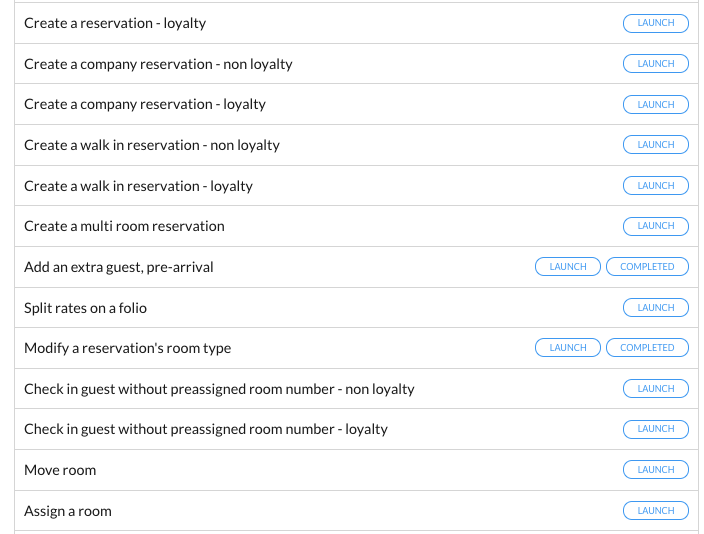Image resolution: width=704 pixels, height=534 pixels.
Task: Click Completed badge for 'Add an extra guest'
Action: click(x=647, y=267)
